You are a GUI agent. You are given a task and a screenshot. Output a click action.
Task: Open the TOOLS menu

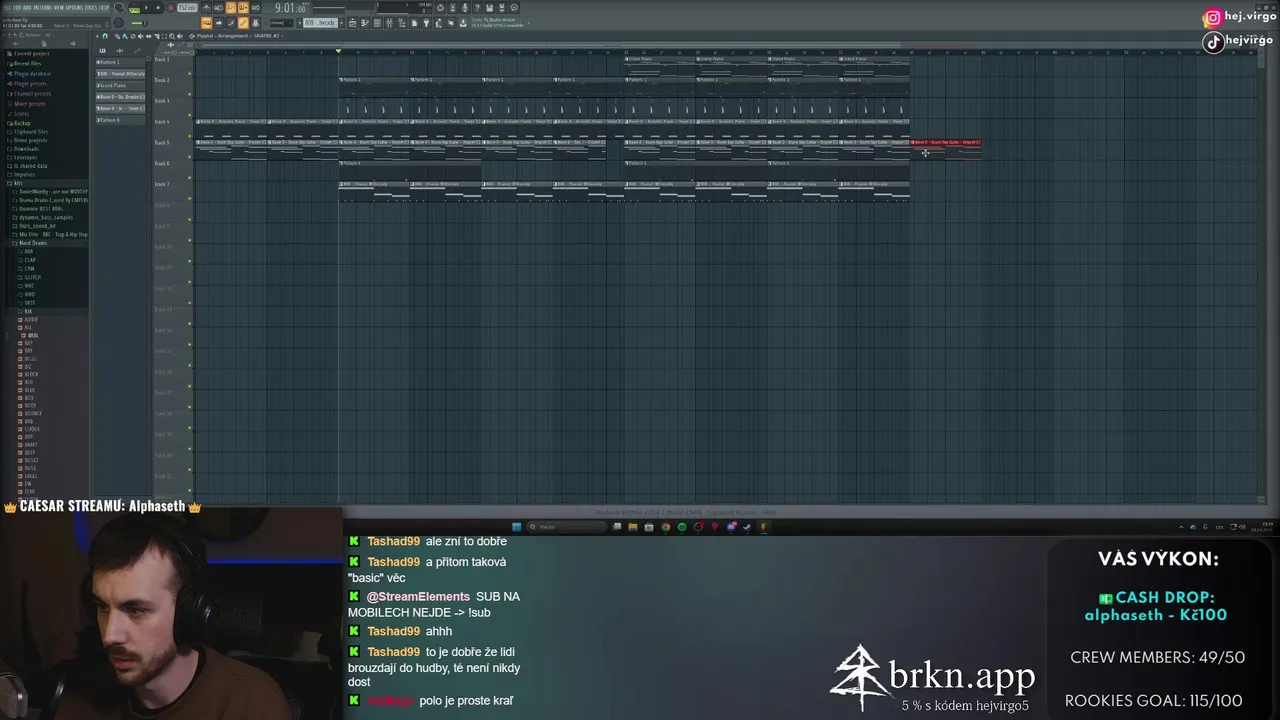click(91, 7)
